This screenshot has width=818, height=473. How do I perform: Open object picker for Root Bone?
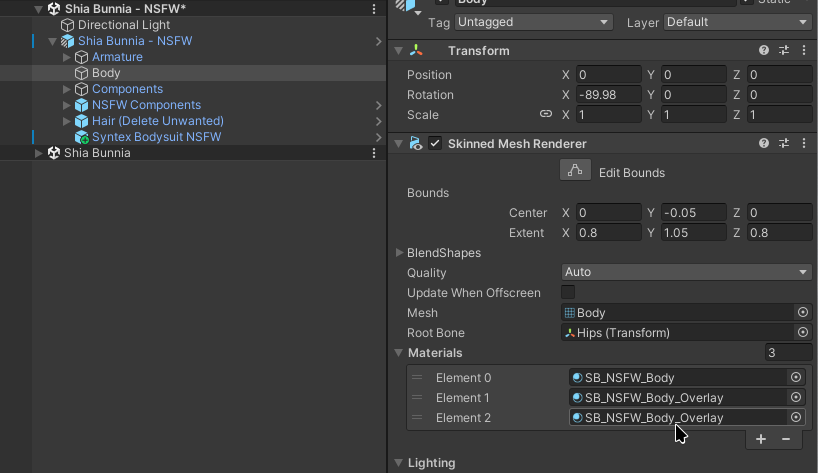(802, 333)
